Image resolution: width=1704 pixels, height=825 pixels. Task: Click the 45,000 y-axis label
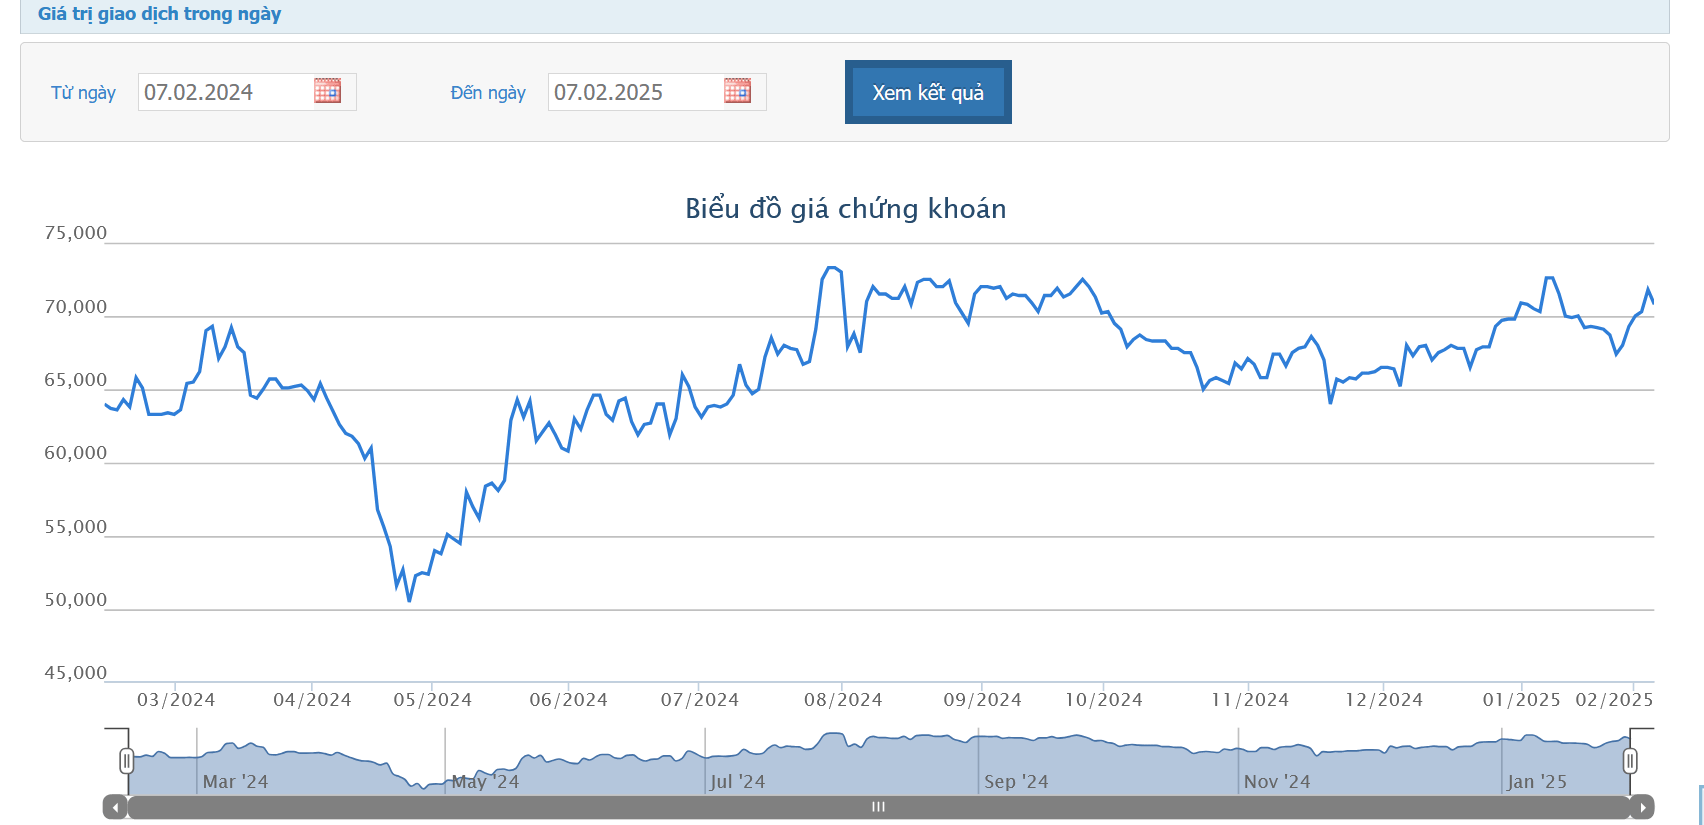(x=75, y=673)
